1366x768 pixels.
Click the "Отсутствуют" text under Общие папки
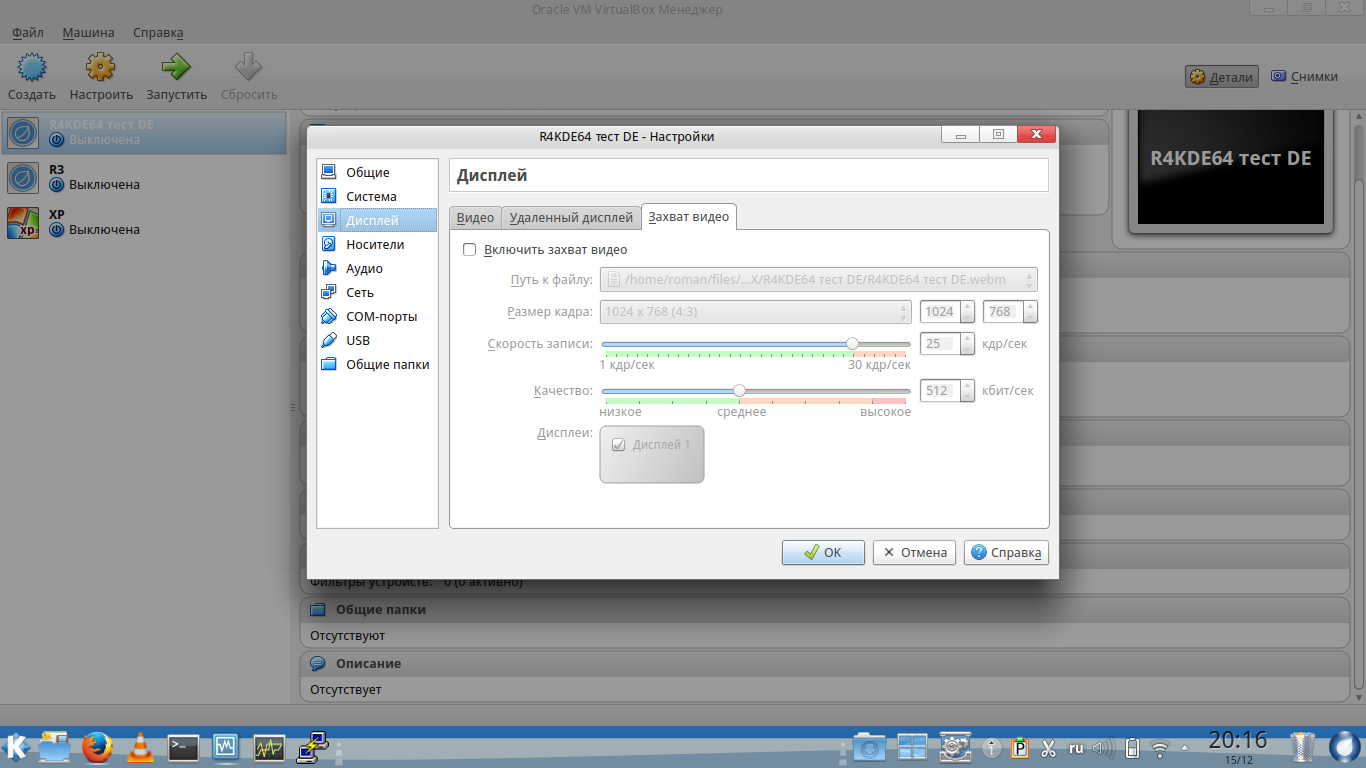click(347, 636)
